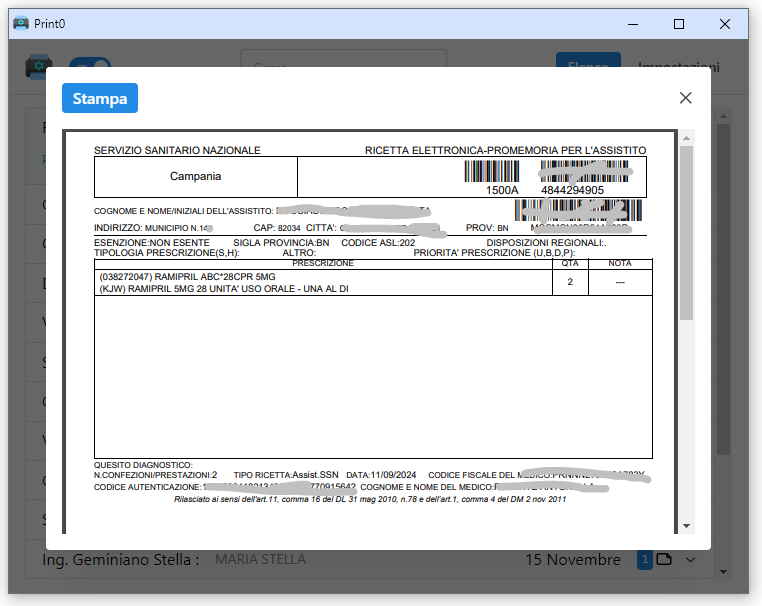Click the 15 Novembre date label
Image resolution: width=762 pixels, height=606 pixels.
click(x=573, y=559)
